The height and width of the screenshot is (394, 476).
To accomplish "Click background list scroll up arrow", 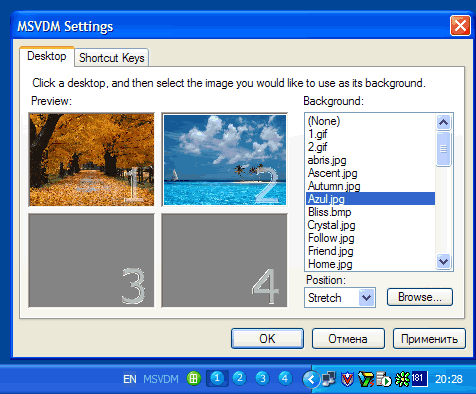I will (x=443, y=122).
